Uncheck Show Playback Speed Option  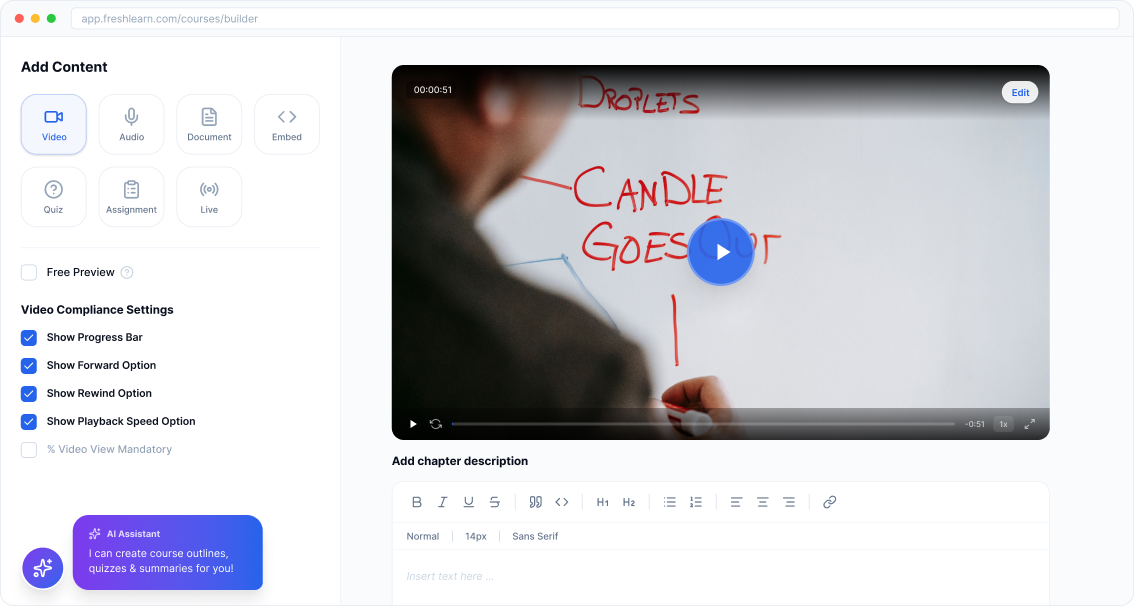pos(29,422)
